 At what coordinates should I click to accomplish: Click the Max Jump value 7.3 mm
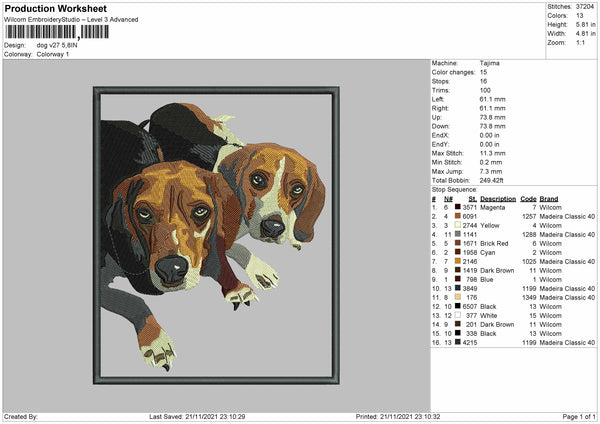pyautogui.click(x=491, y=171)
